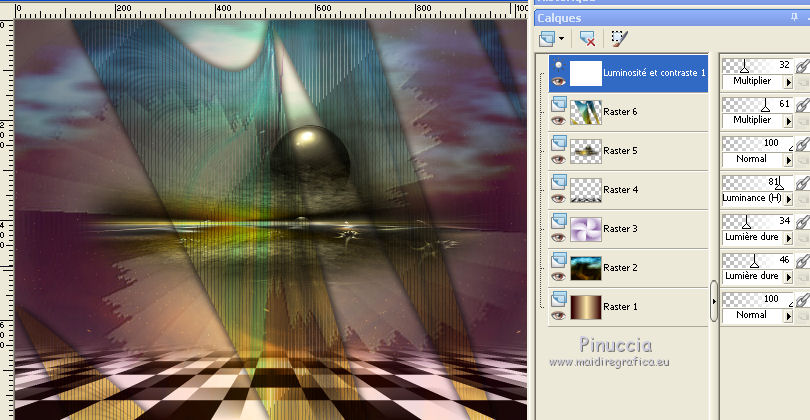Viewport: 810px width, 420px height.
Task: Hide the Raster 4 layer
Action: pyautogui.click(x=558, y=198)
